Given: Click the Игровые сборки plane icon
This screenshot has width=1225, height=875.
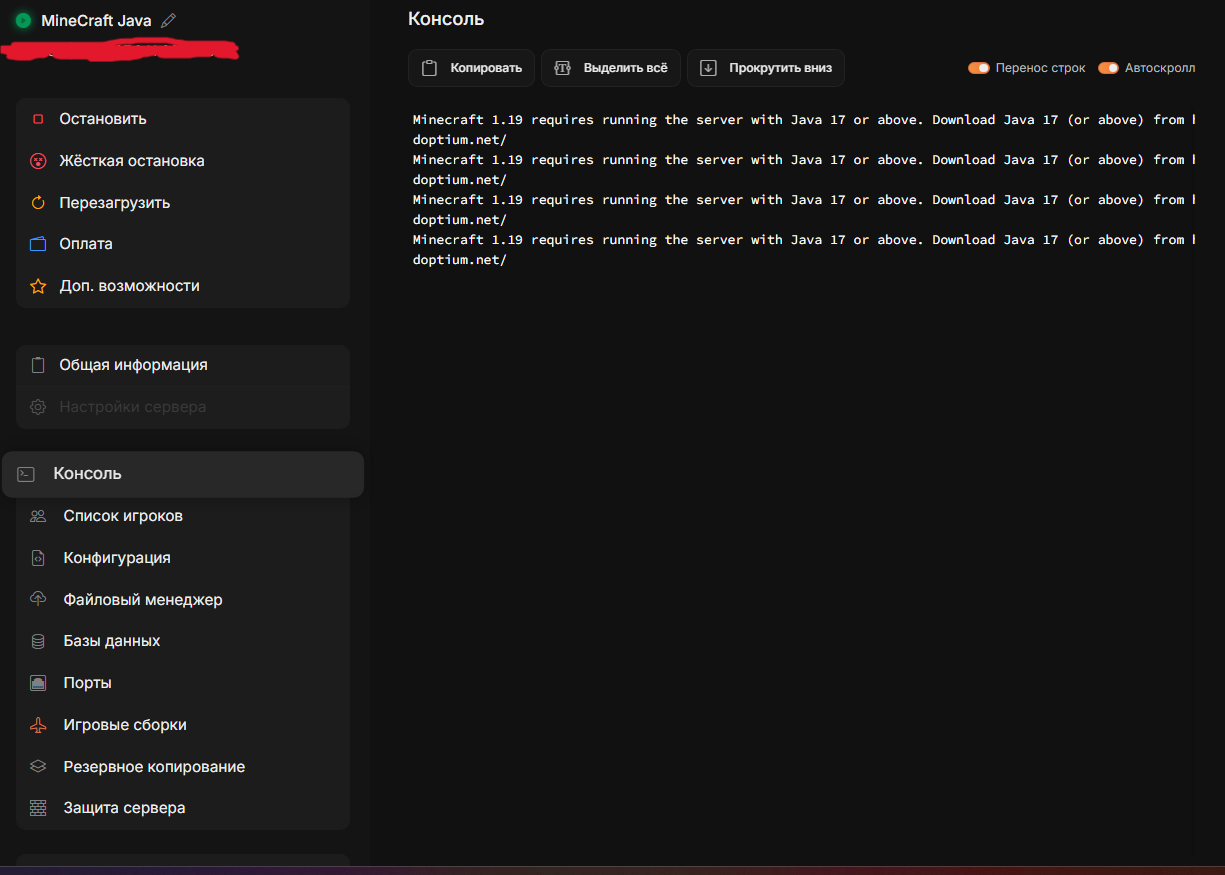Looking at the screenshot, I should [38, 725].
